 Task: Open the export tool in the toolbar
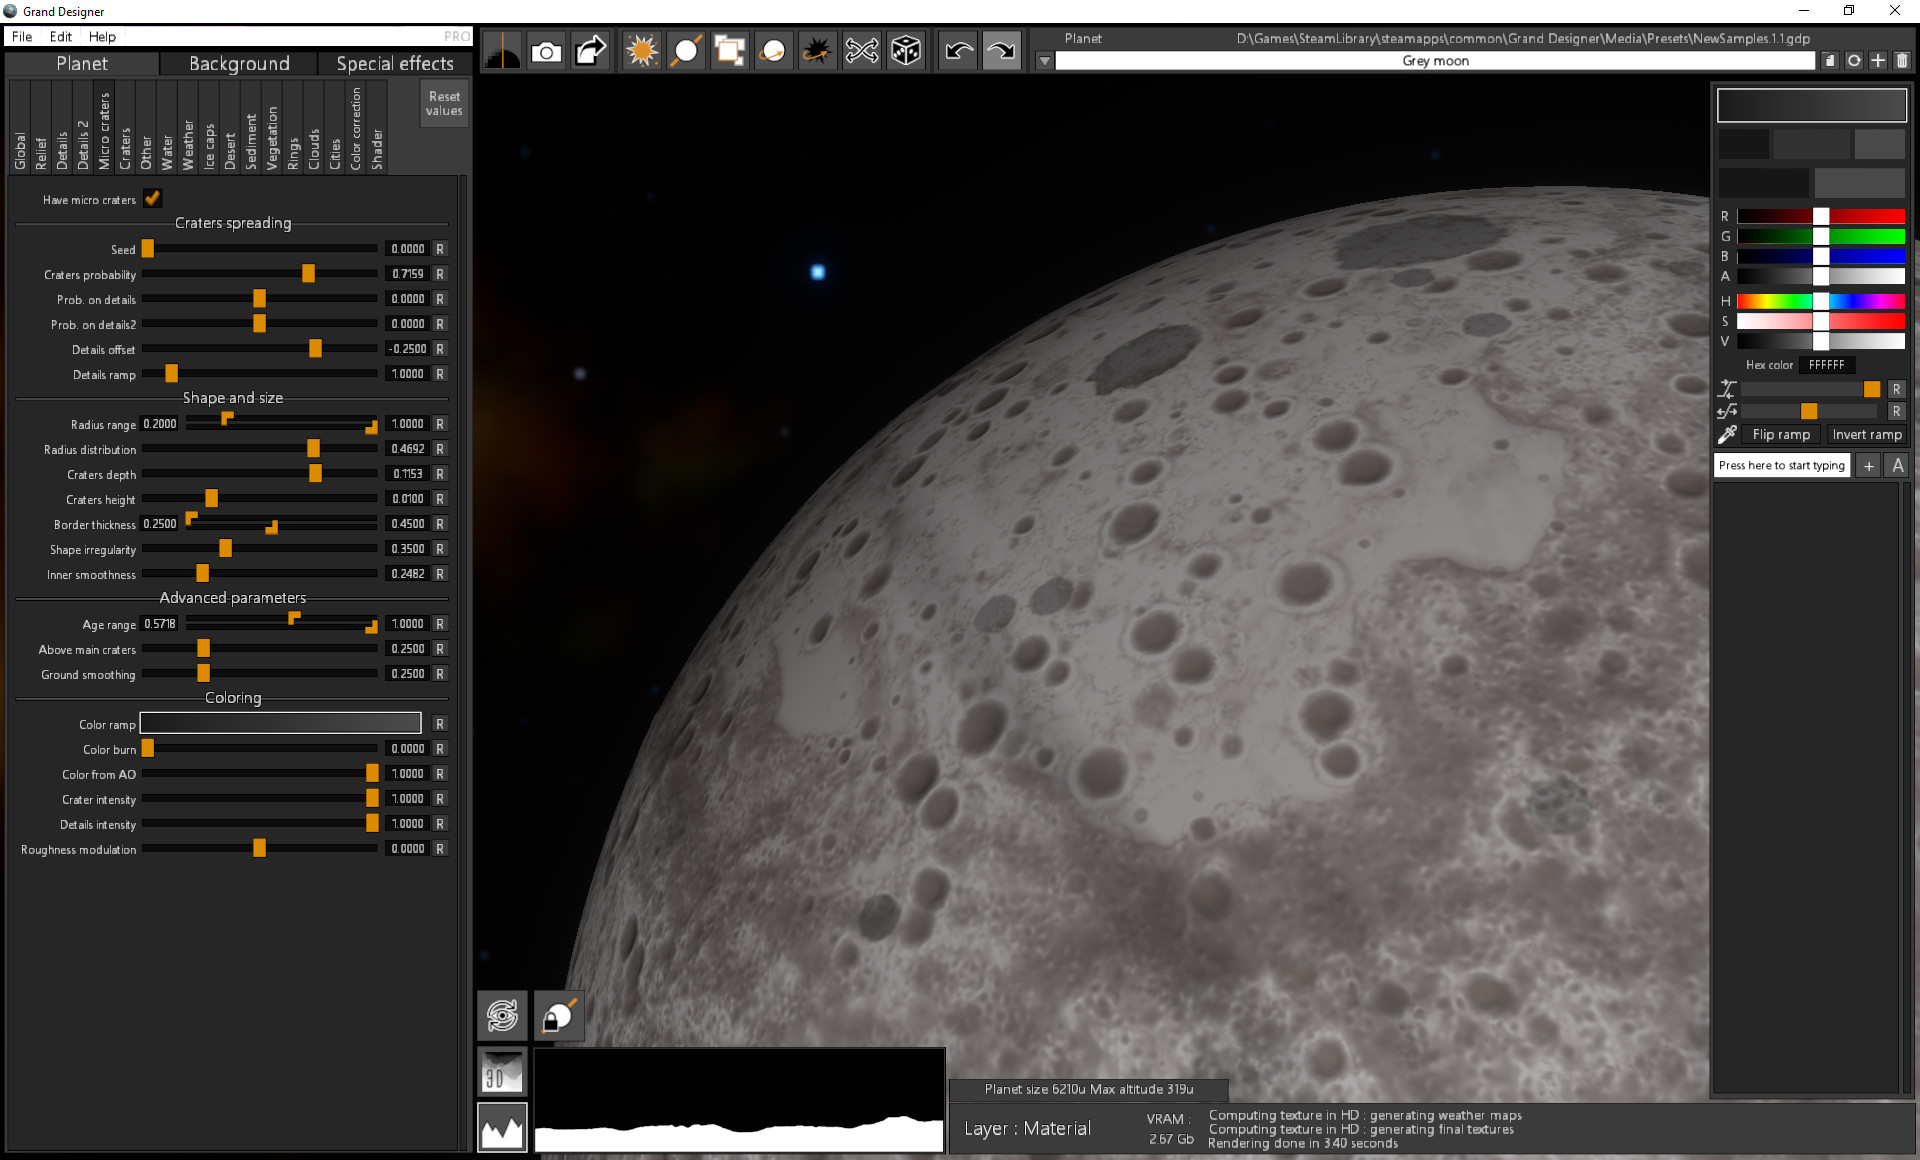tap(590, 50)
